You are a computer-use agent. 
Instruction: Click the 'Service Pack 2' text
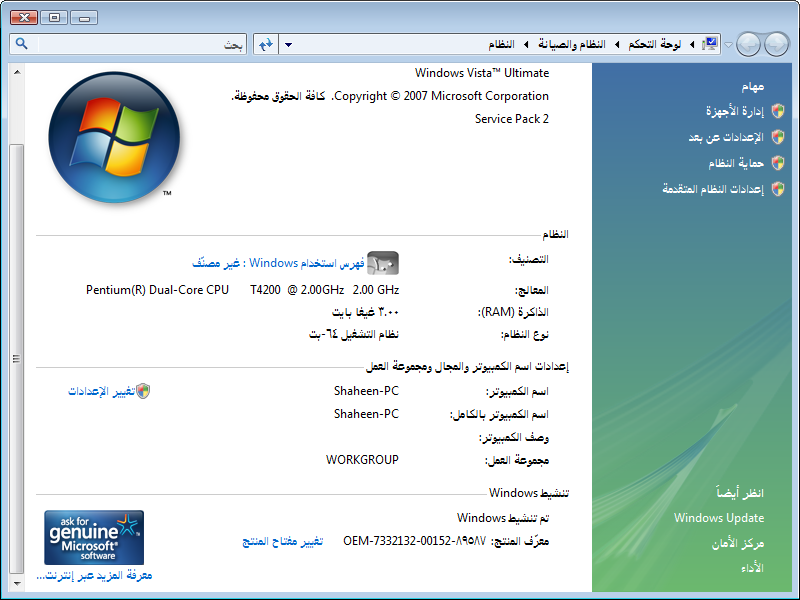512,119
